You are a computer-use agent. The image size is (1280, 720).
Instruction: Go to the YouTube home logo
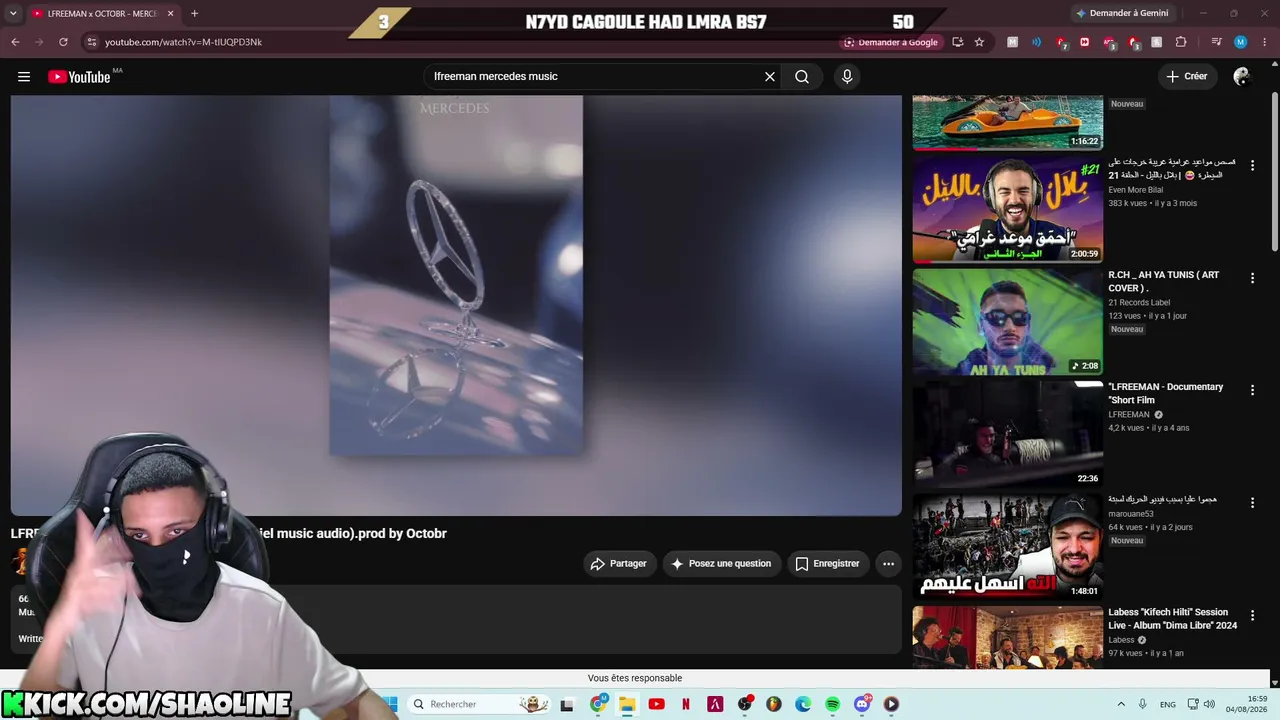pyautogui.click(x=79, y=77)
